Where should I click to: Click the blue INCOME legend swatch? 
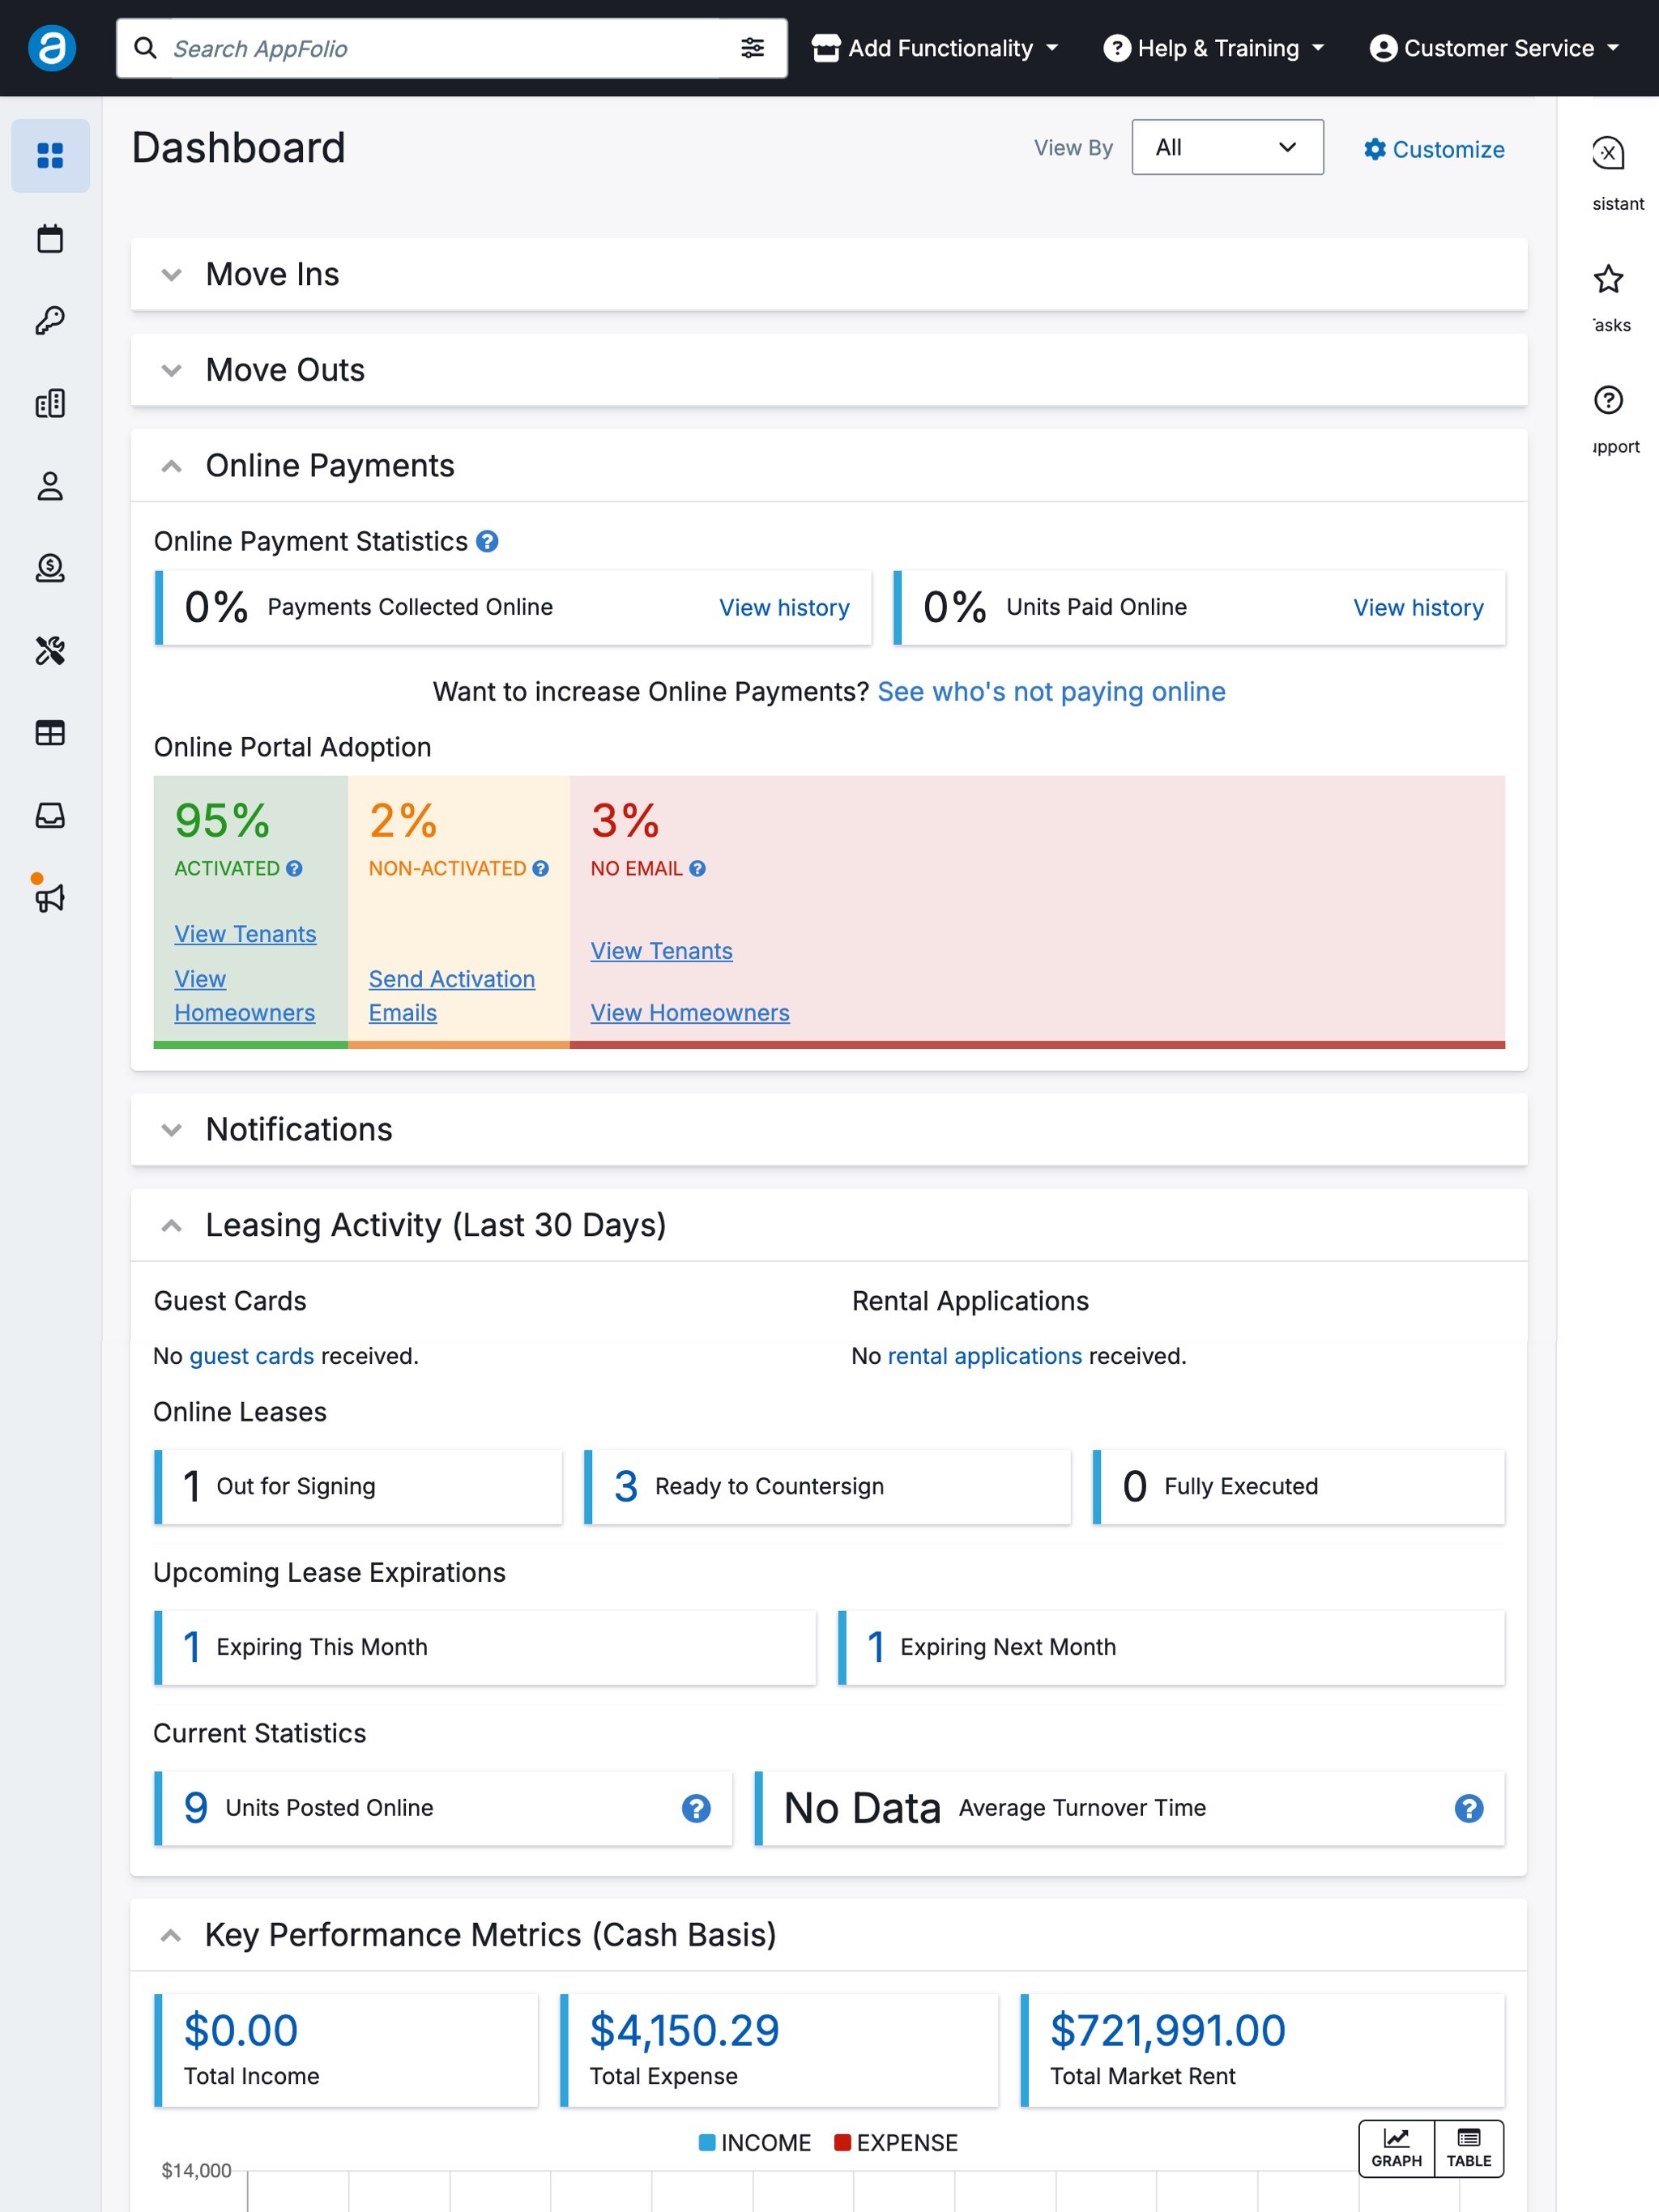(x=707, y=2142)
